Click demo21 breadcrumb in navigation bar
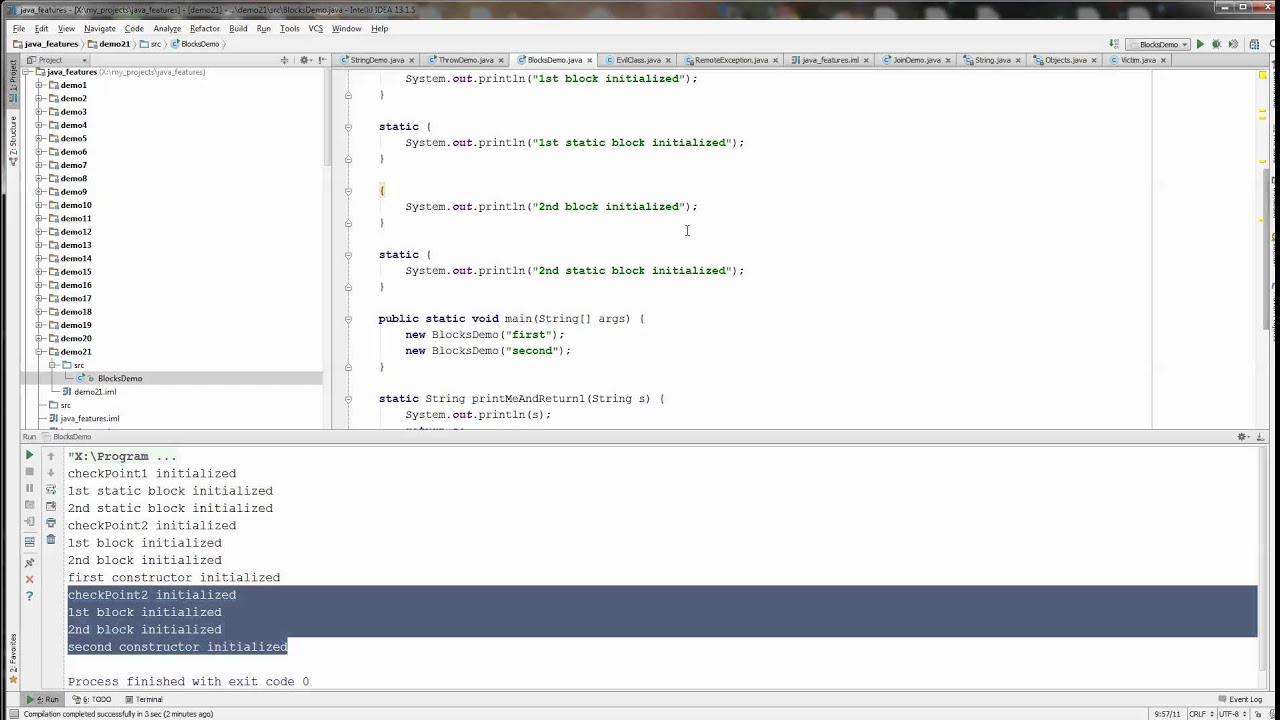 click(109, 44)
